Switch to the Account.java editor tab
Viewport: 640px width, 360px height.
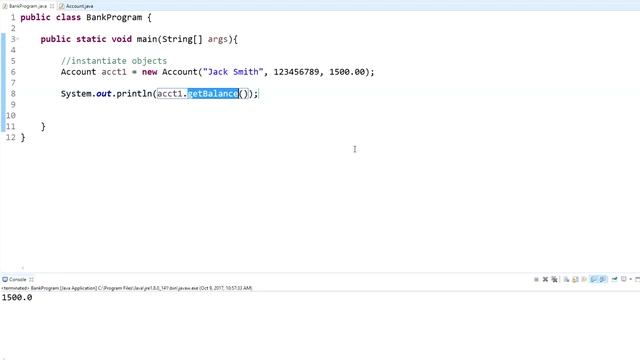click(x=76, y=6)
